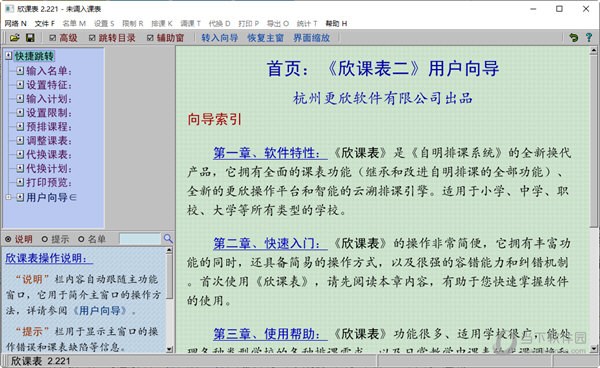
Task: Select 代换计划 tree label
Action: pos(49,168)
